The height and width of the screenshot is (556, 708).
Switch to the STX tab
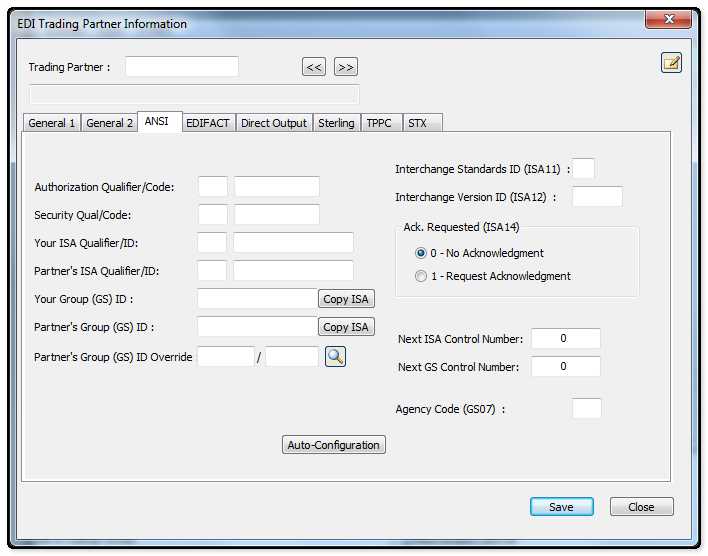[417, 123]
